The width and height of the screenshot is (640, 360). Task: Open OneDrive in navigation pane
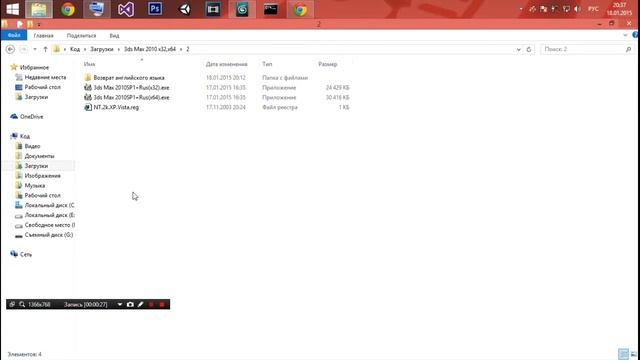pyautogui.click(x=31, y=116)
